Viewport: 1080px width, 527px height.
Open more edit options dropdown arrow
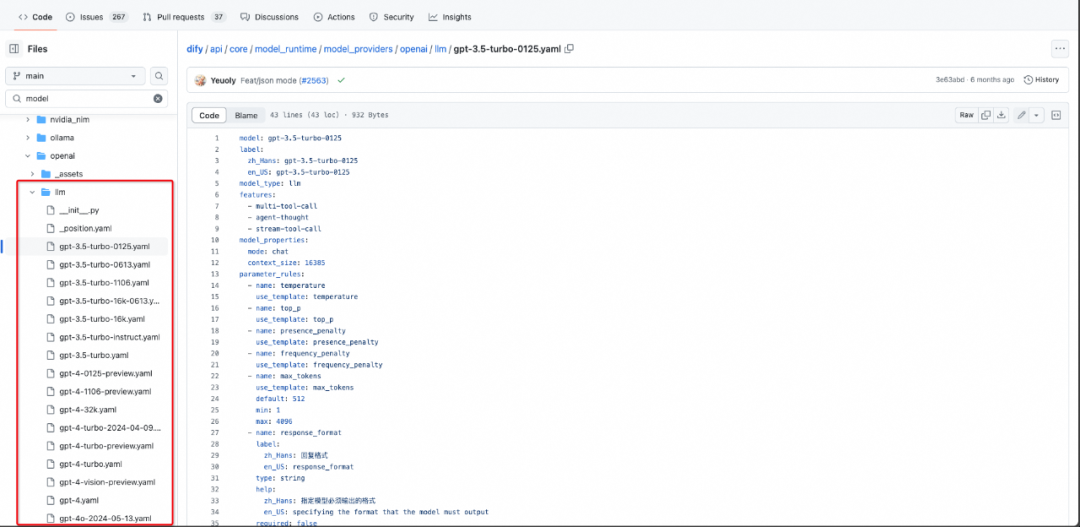coord(1037,115)
